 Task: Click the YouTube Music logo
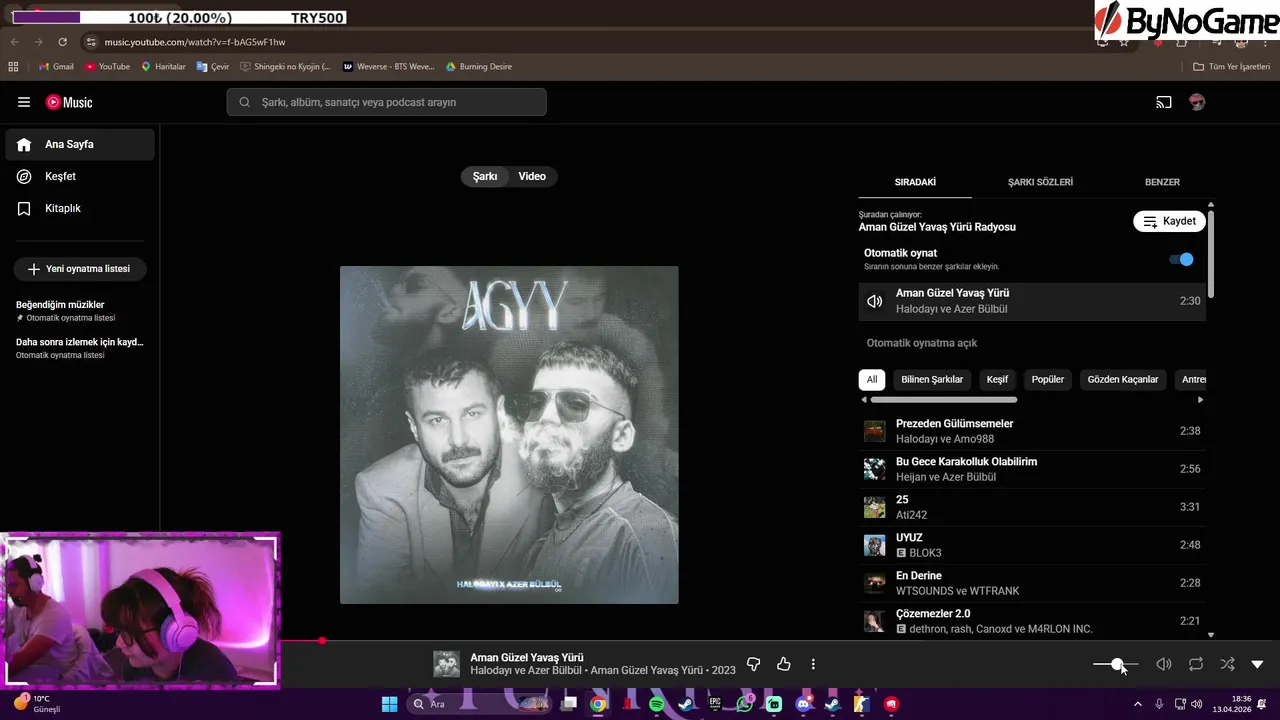pyautogui.click(x=69, y=102)
